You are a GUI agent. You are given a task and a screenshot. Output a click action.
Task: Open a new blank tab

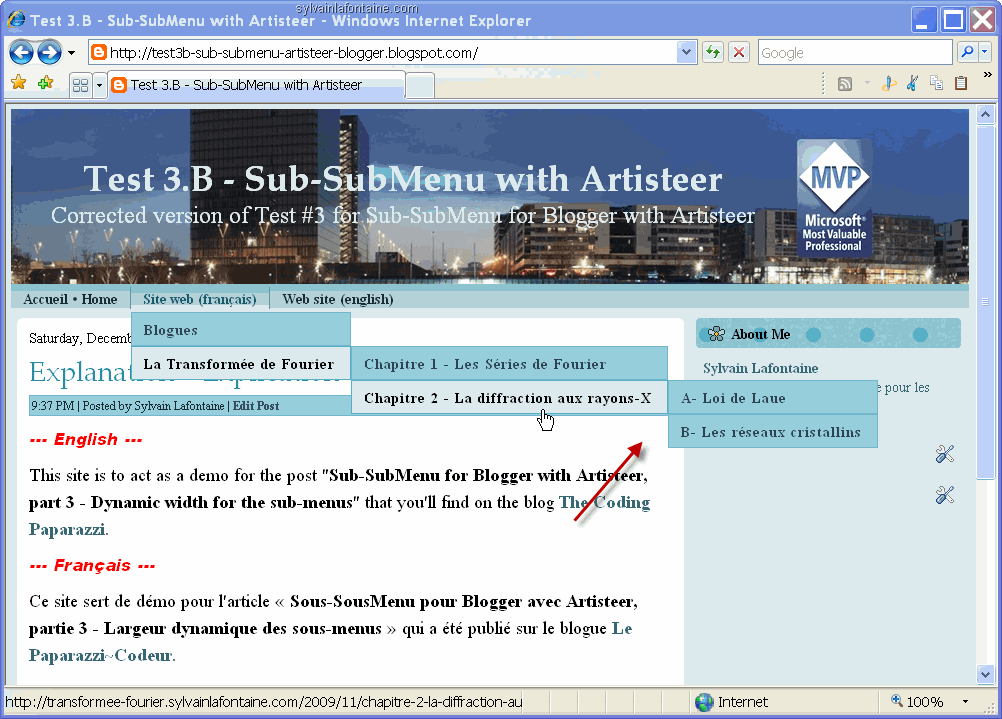tap(420, 86)
